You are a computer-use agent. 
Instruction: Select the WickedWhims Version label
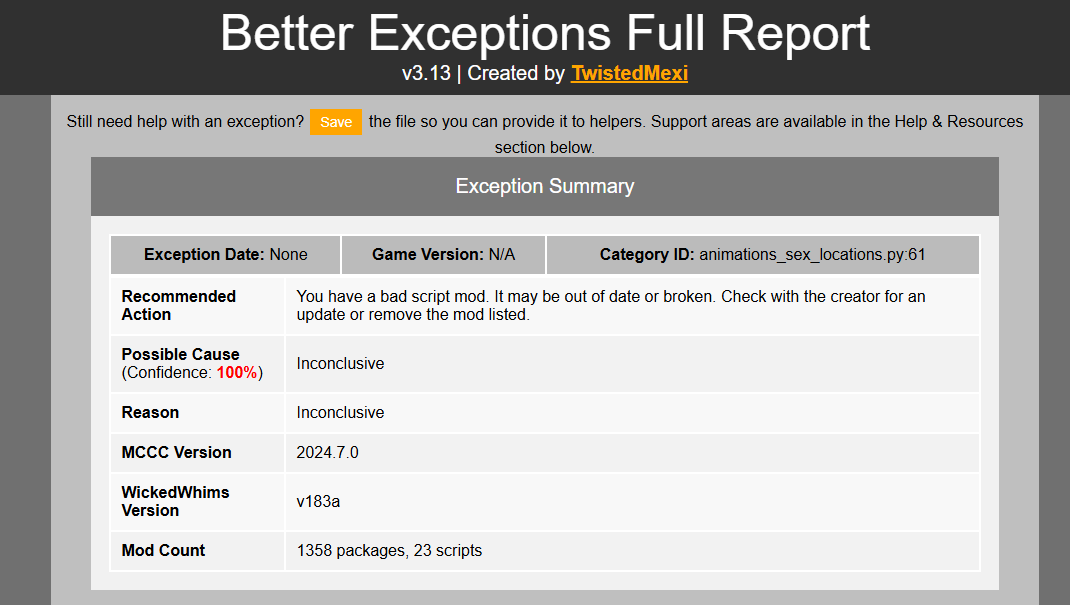[175, 501]
